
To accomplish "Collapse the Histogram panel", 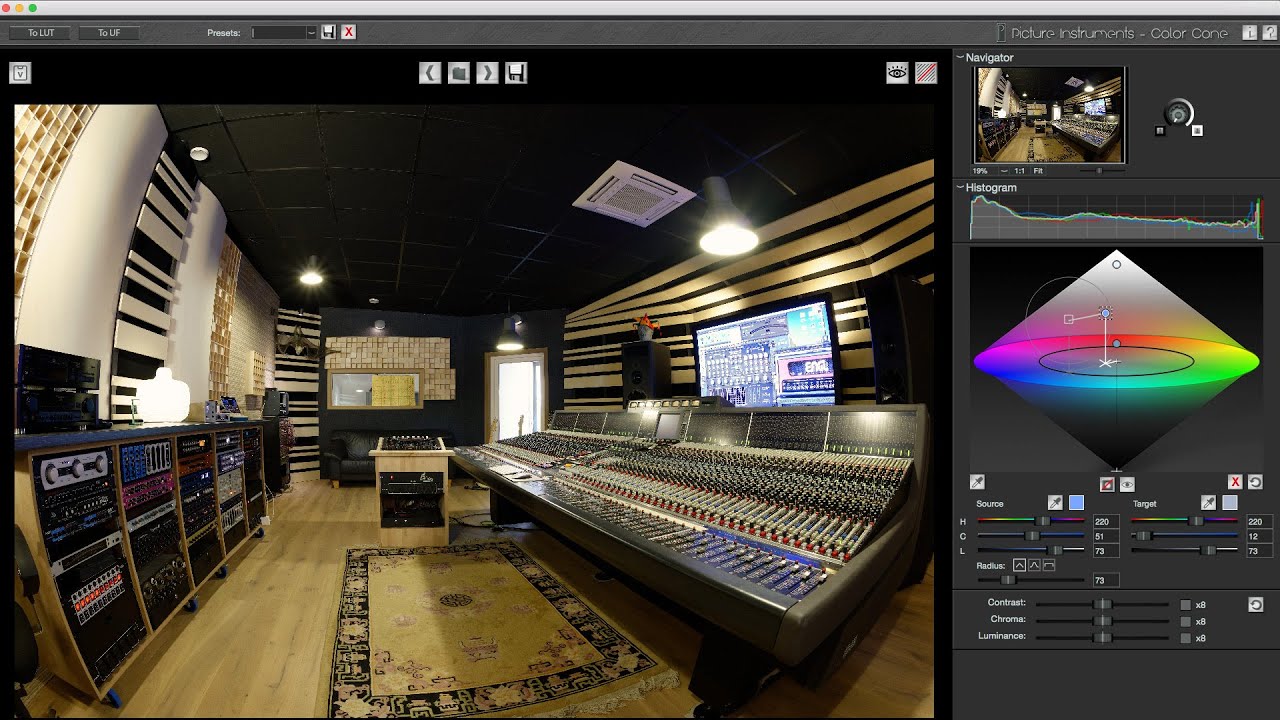I will pyautogui.click(x=961, y=187).
